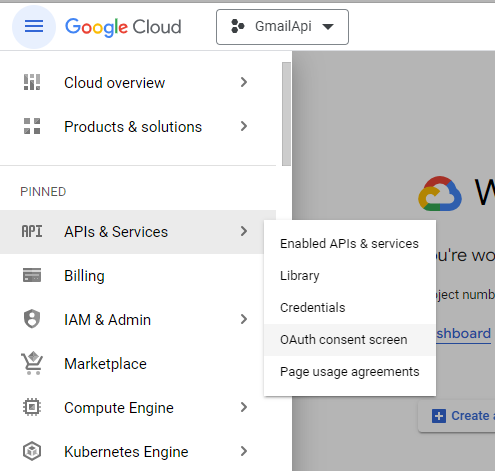This screenshot has height=471, width=495.
Task: Click the Billing credit card icon
Action: point(32,275)
